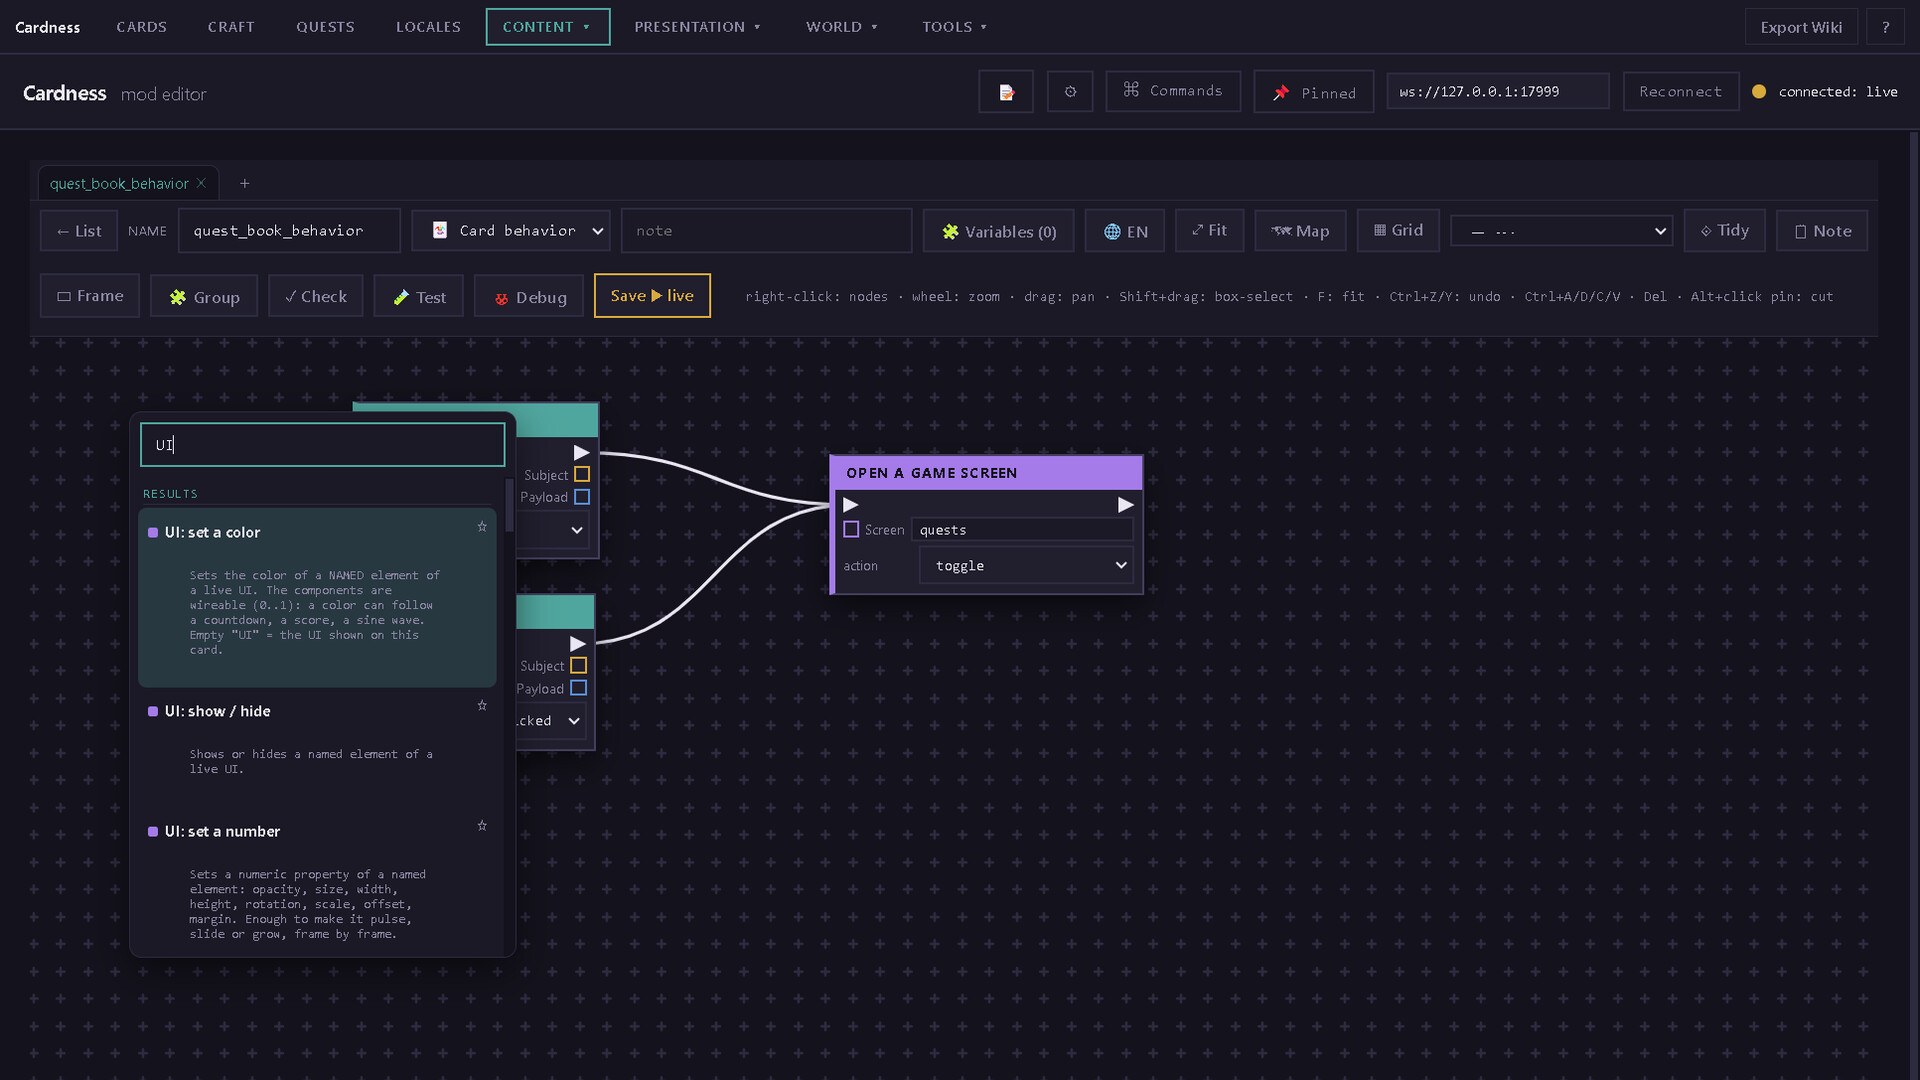Click the exec input arrow on Open a Game Screen node
This screenshot has height=1080, width=1920.
(x=851, y=505)
